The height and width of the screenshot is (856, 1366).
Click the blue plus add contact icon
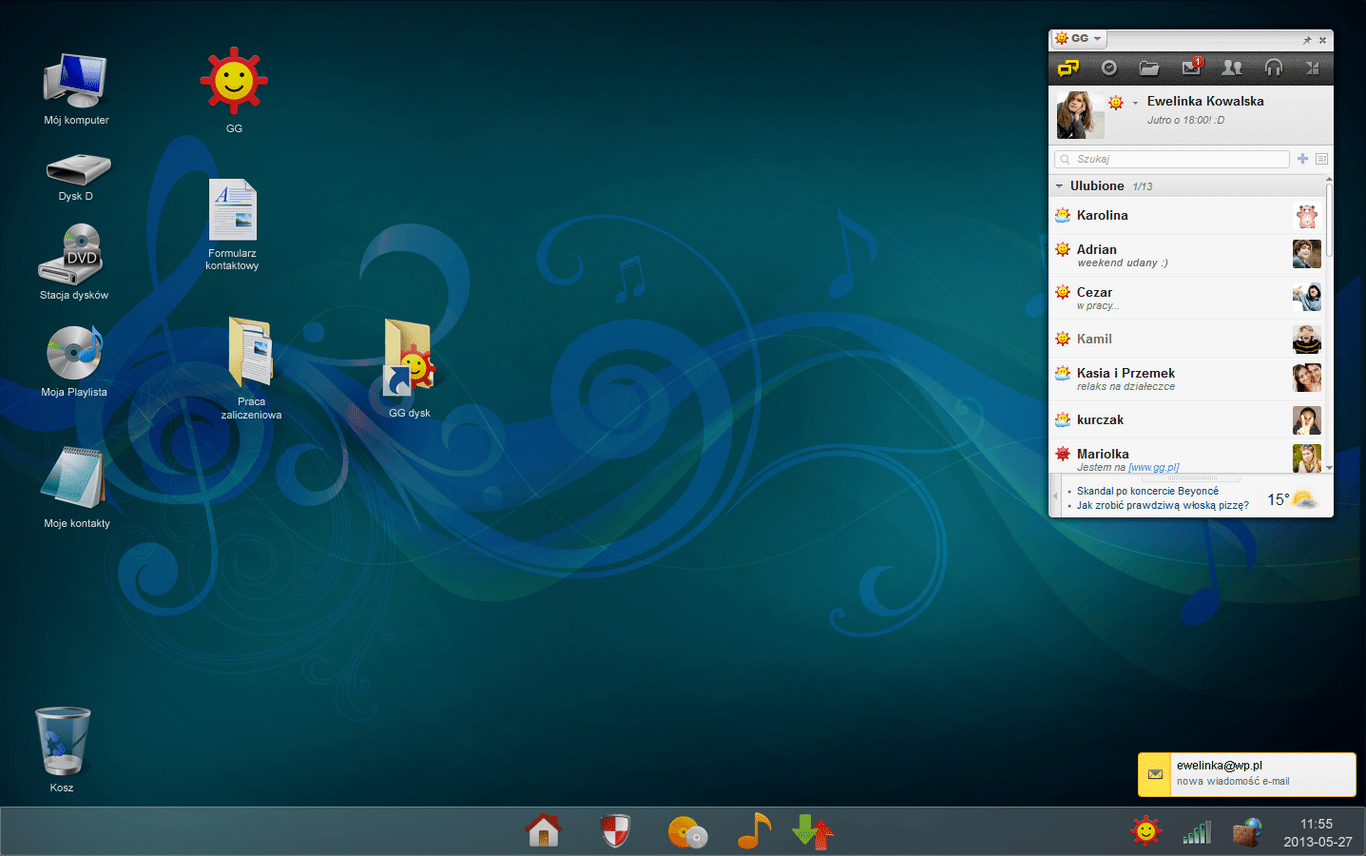(1302, 159)
